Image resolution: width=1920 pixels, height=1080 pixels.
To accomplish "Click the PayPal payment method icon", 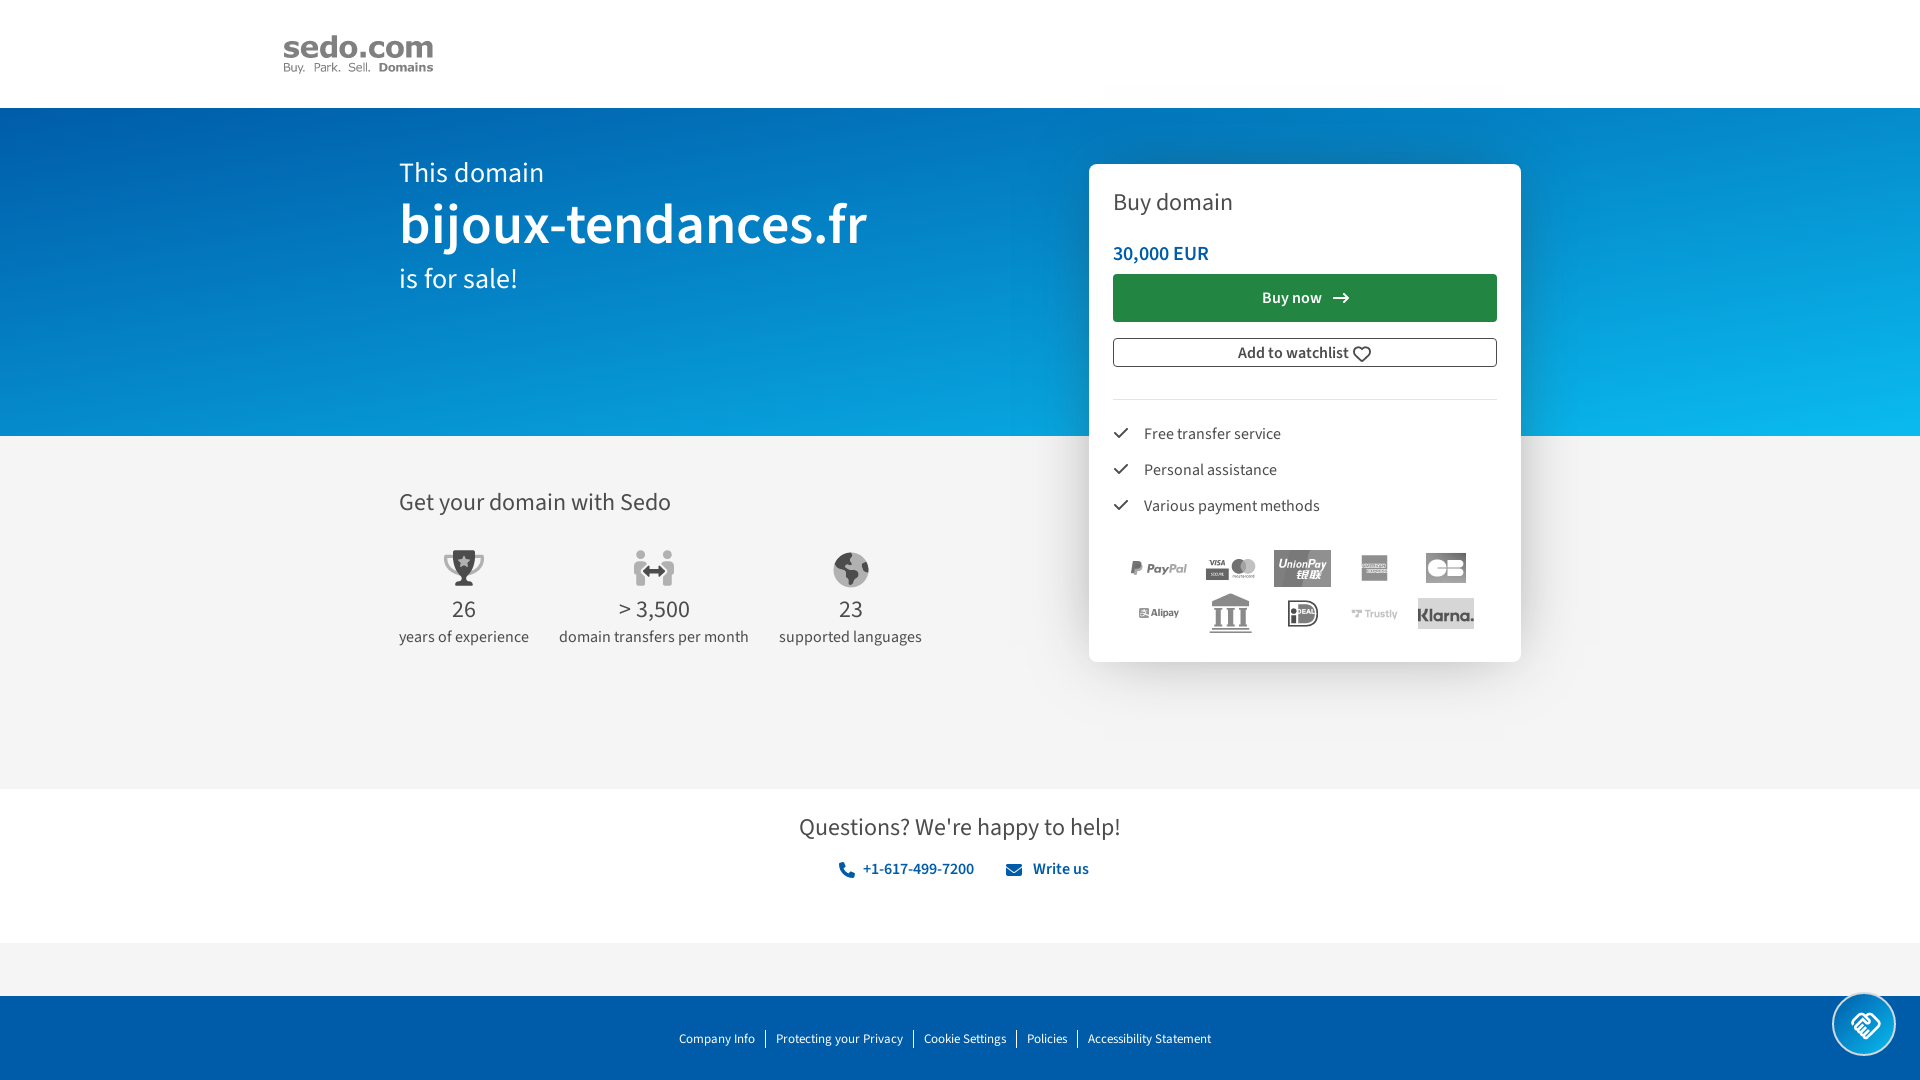I will (x=1159, y=568).
